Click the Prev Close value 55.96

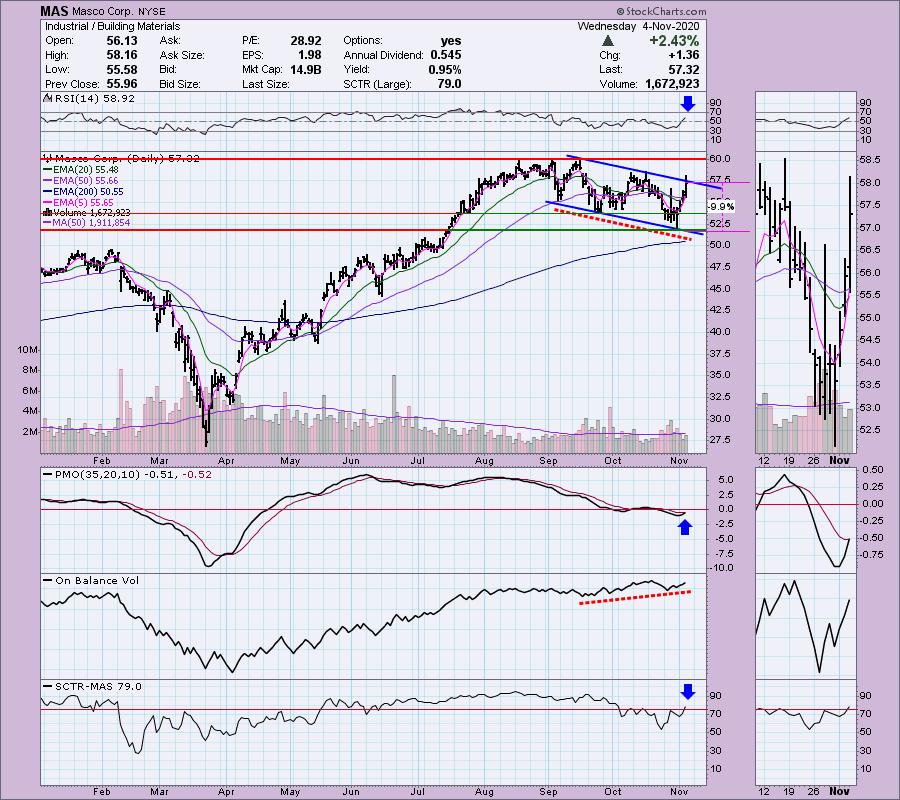[x=121, y=84]
